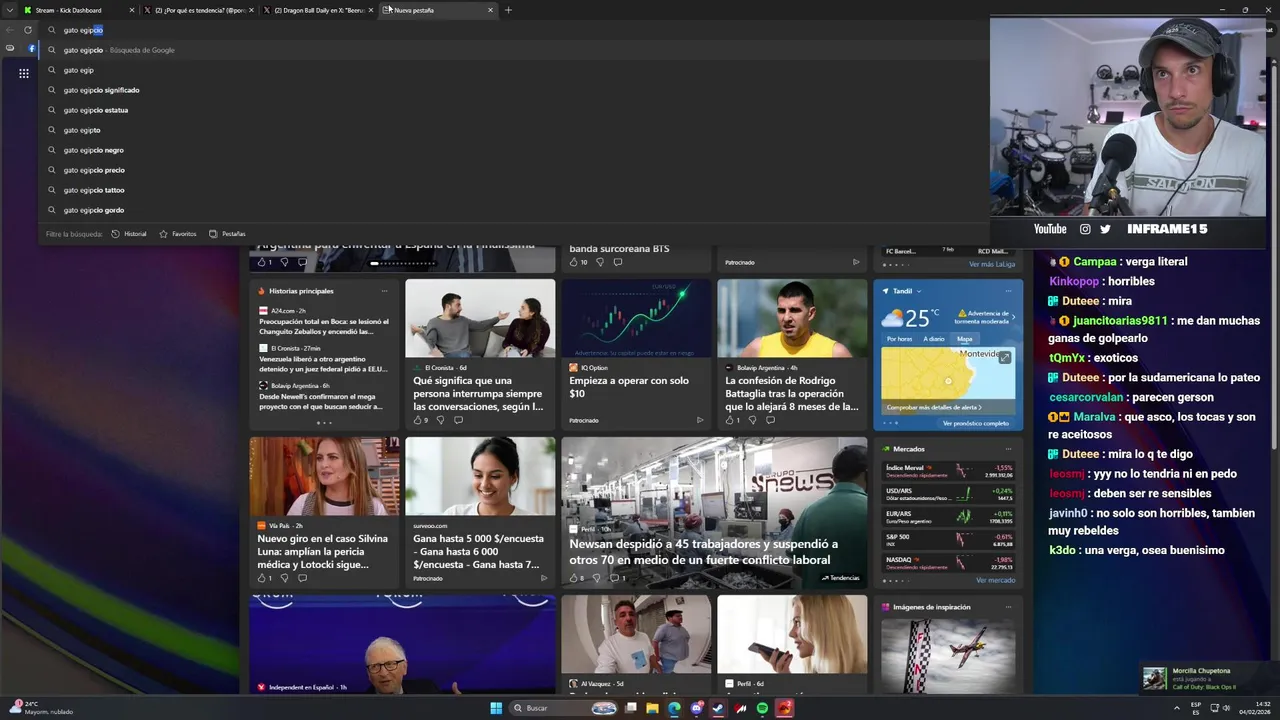This screenshot has width=1280, height=720.
Task: Open the EUR/ARS market row
Action: [x=948, y=517]
